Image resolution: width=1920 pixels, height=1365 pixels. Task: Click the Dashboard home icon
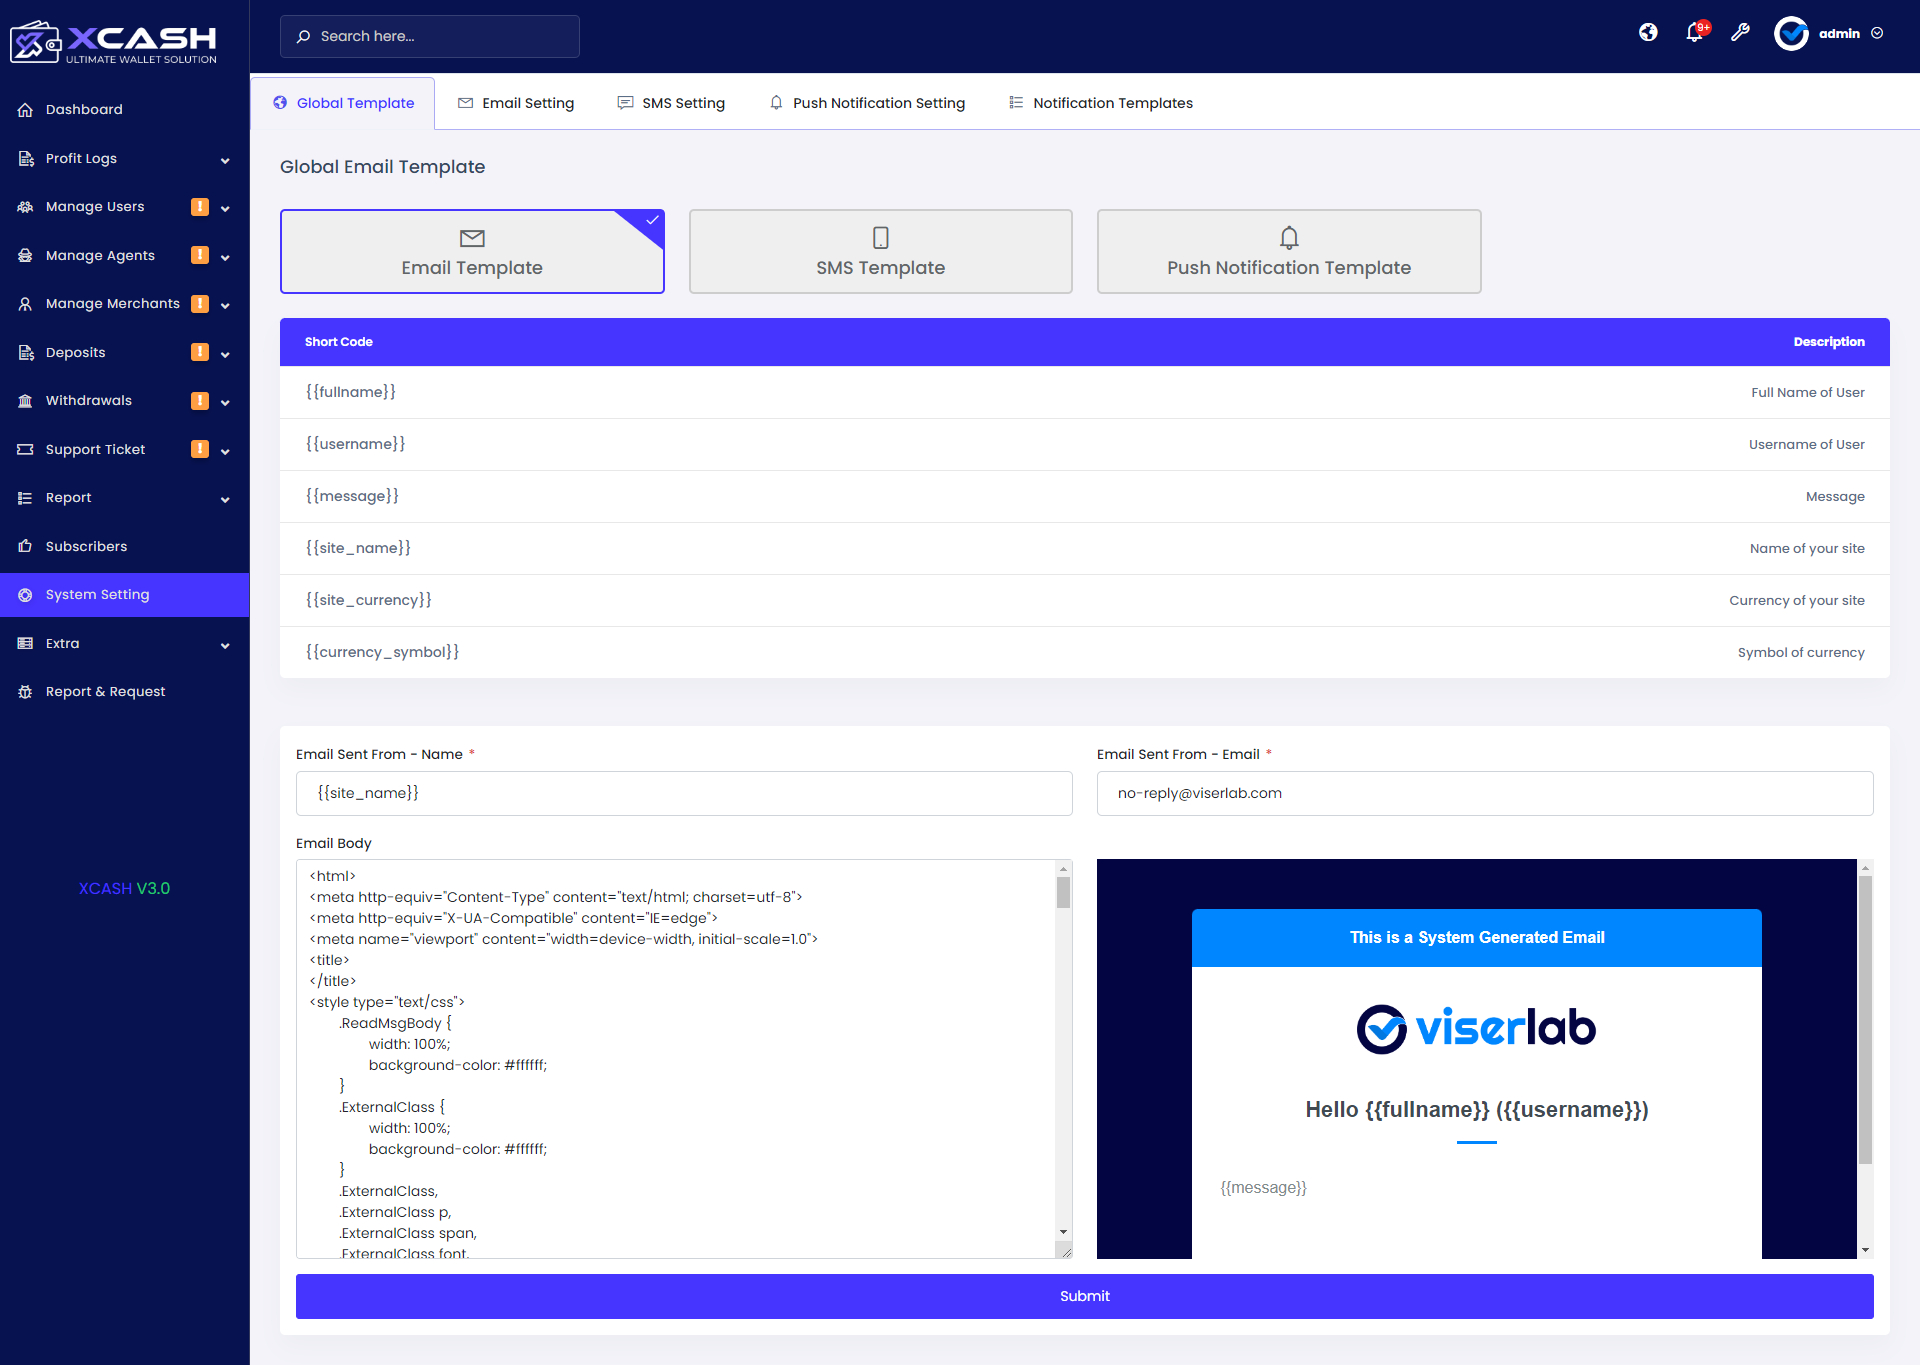(x=25, y=110)
